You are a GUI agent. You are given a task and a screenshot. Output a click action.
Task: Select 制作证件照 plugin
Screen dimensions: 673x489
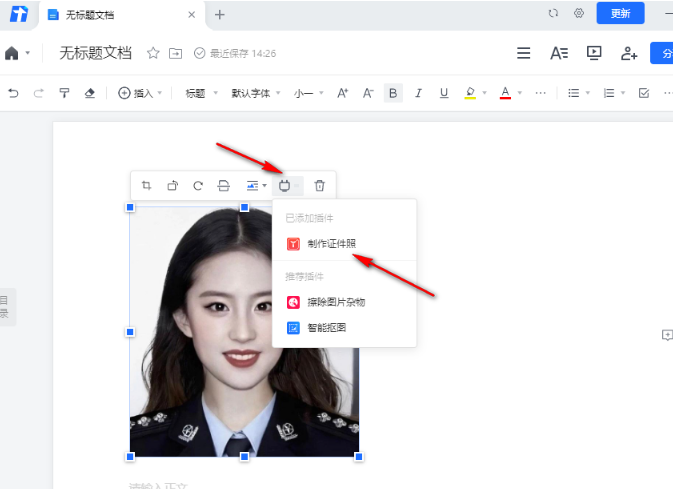coord(344,244)
